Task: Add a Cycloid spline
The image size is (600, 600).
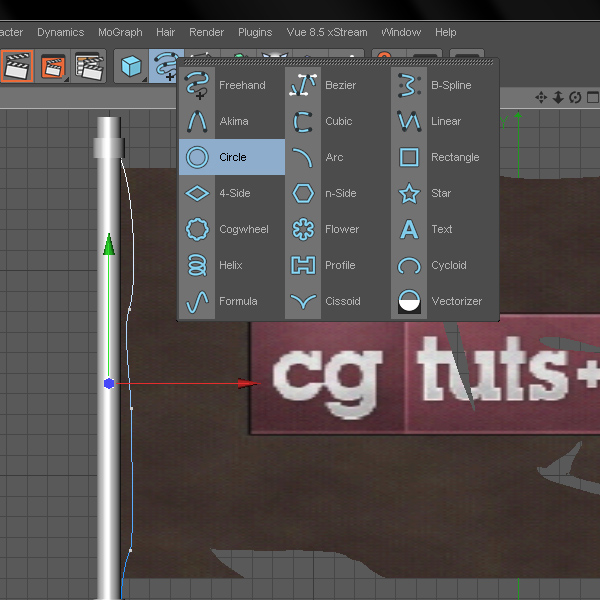Action: [444, 265]
